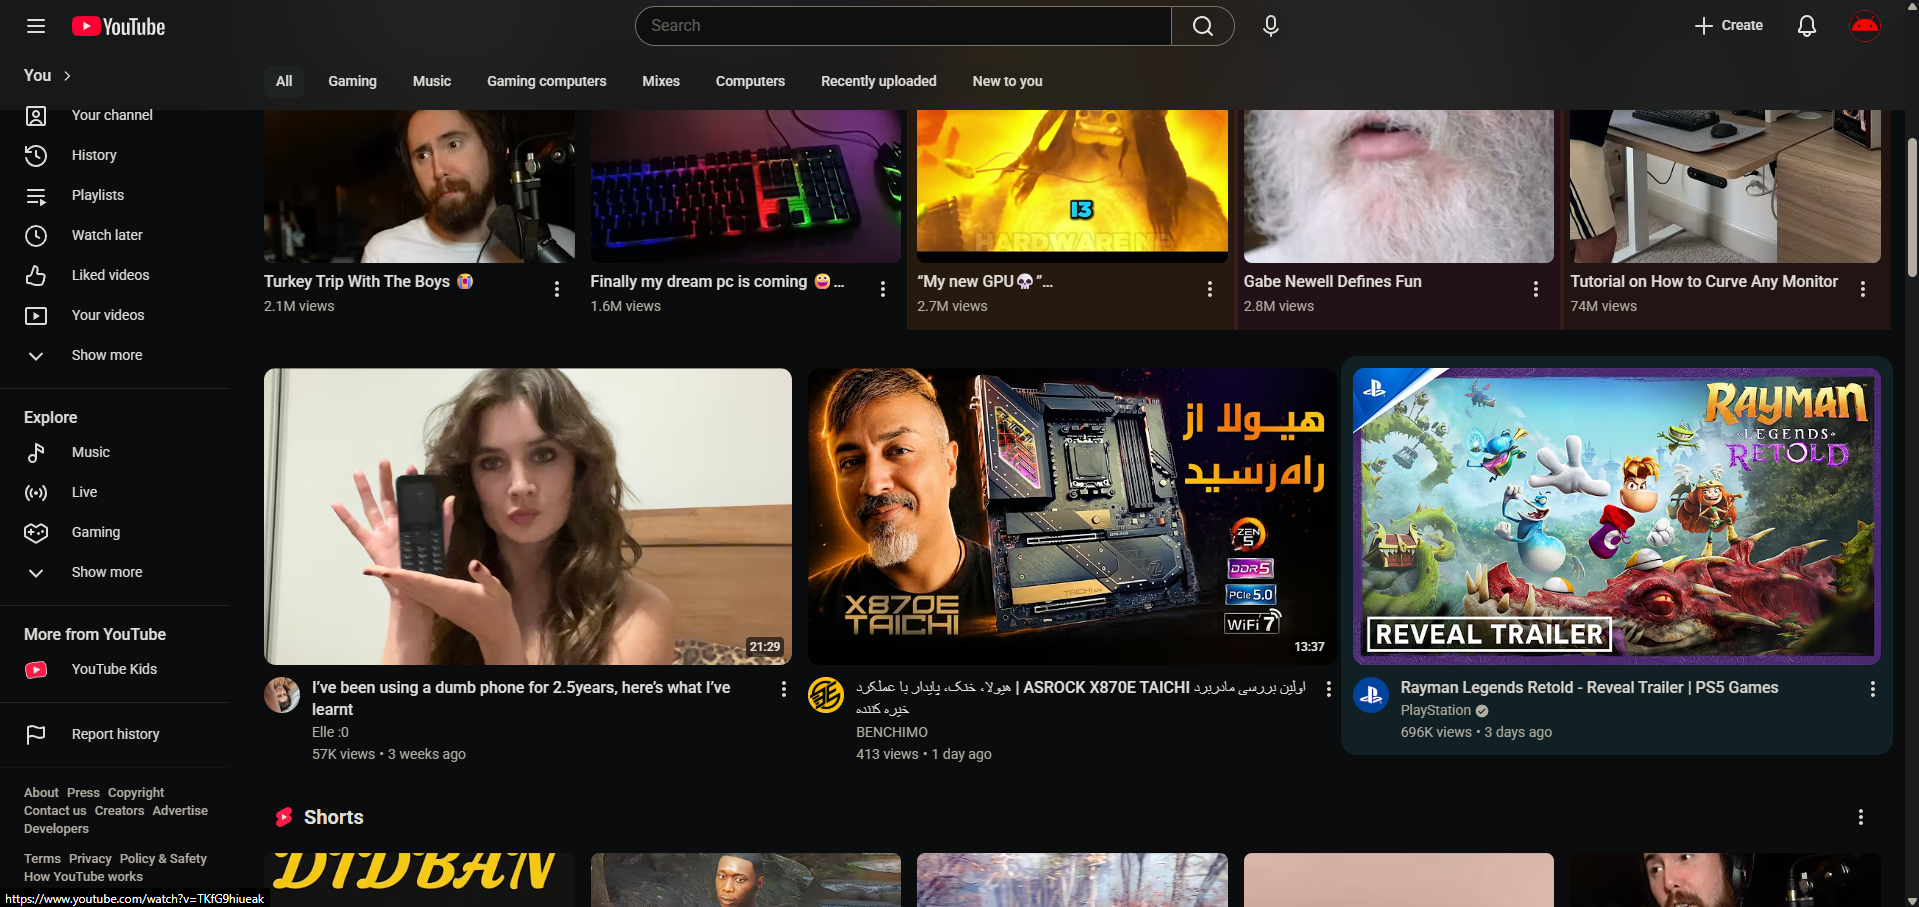
Task: Open options for My new GPU video
Action: click(x=1210, y=289)
